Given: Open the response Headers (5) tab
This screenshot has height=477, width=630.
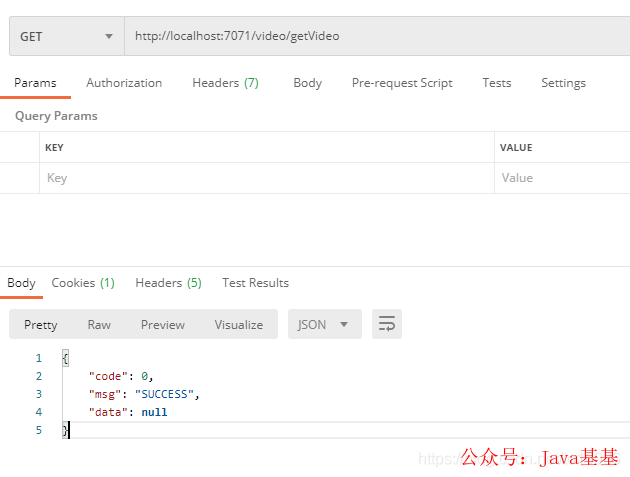Looking at the screenshot, I should (x=168, y=283).
